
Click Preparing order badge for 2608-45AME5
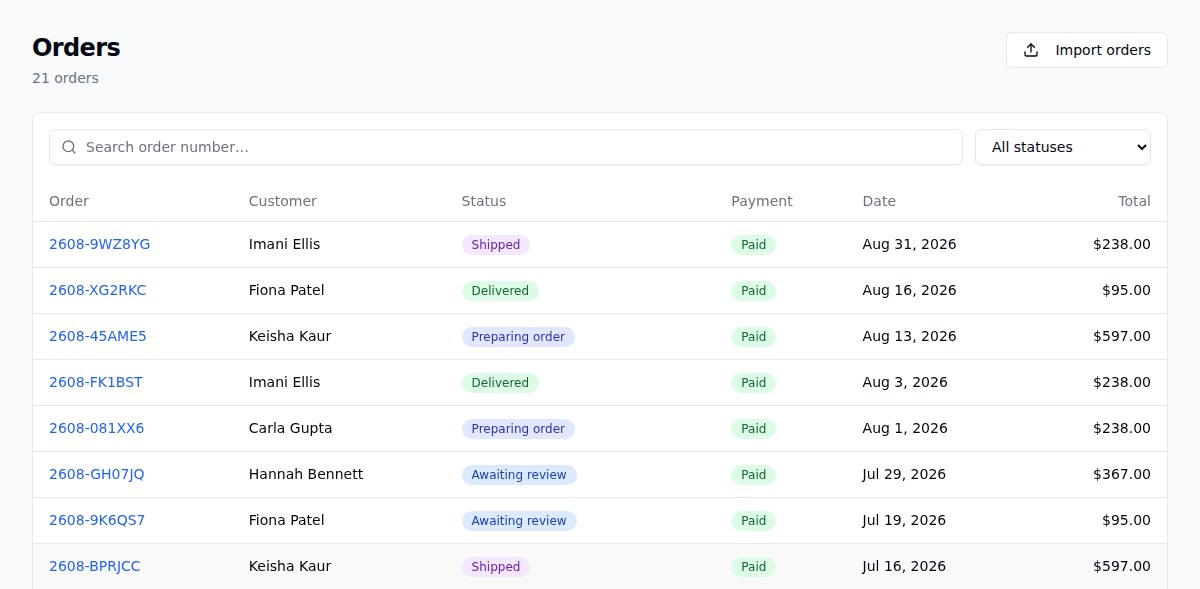tap(518, 337)
